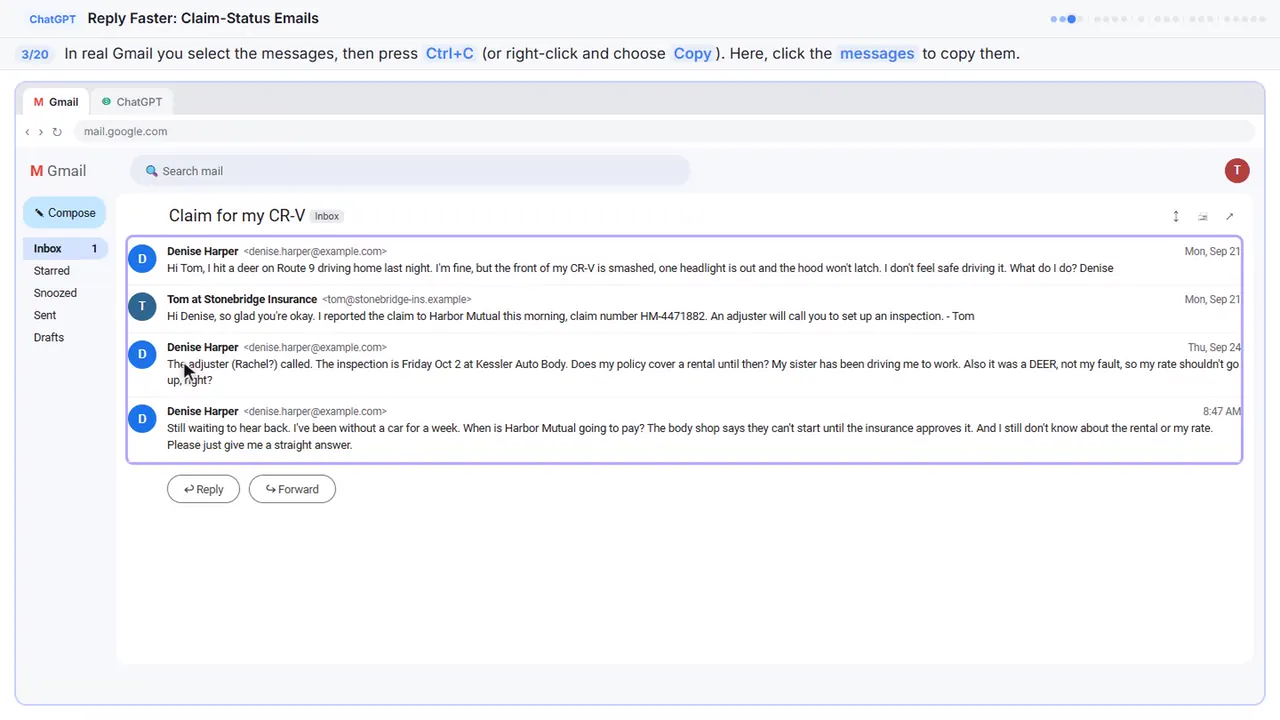Click the Compose button
1280x720 pixels.
click(x=65, y=213)
